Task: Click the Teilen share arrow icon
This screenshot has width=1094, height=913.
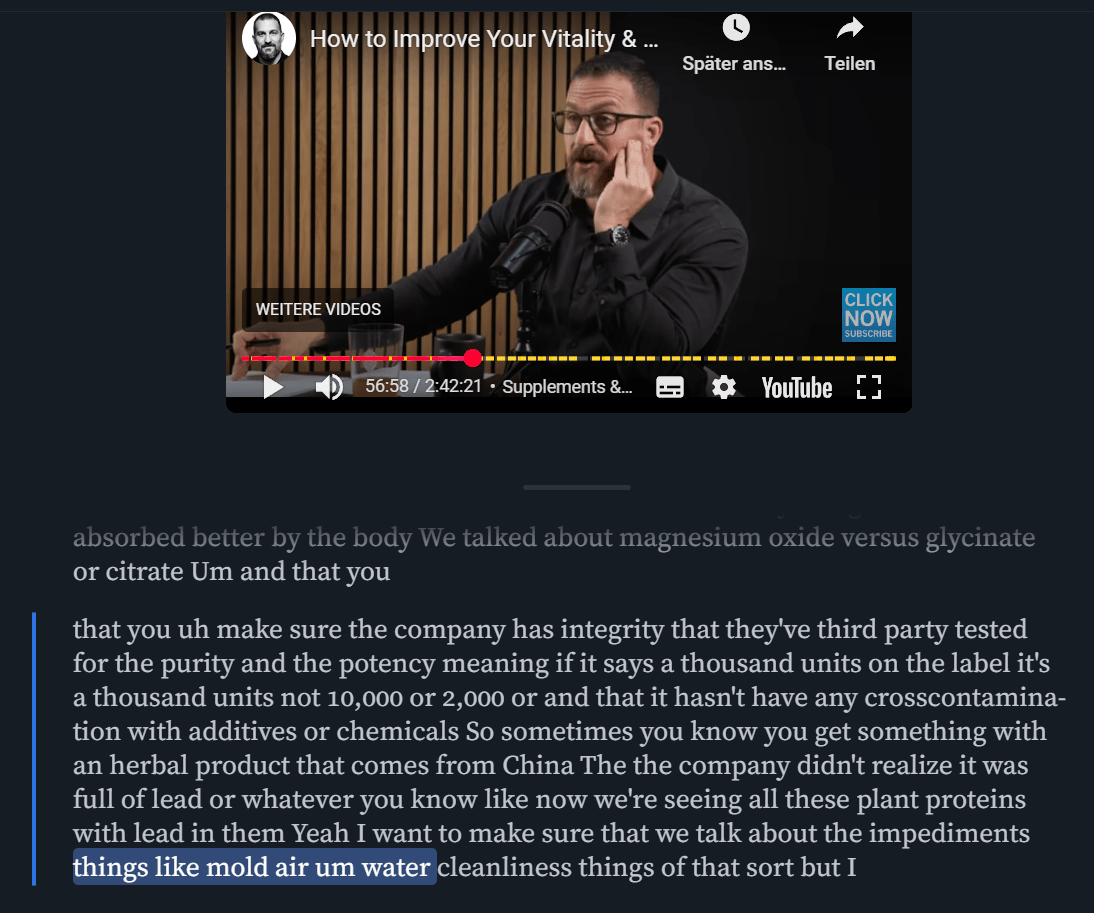Action: (850, 28)
